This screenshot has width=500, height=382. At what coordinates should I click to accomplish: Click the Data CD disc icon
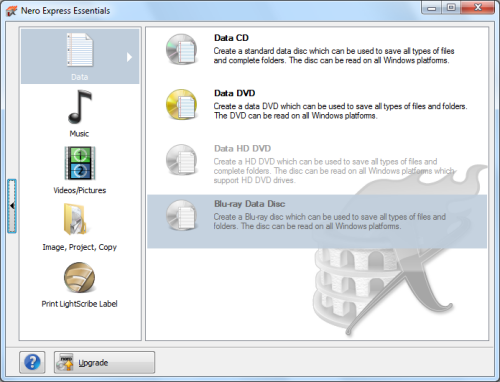[182, 49]
